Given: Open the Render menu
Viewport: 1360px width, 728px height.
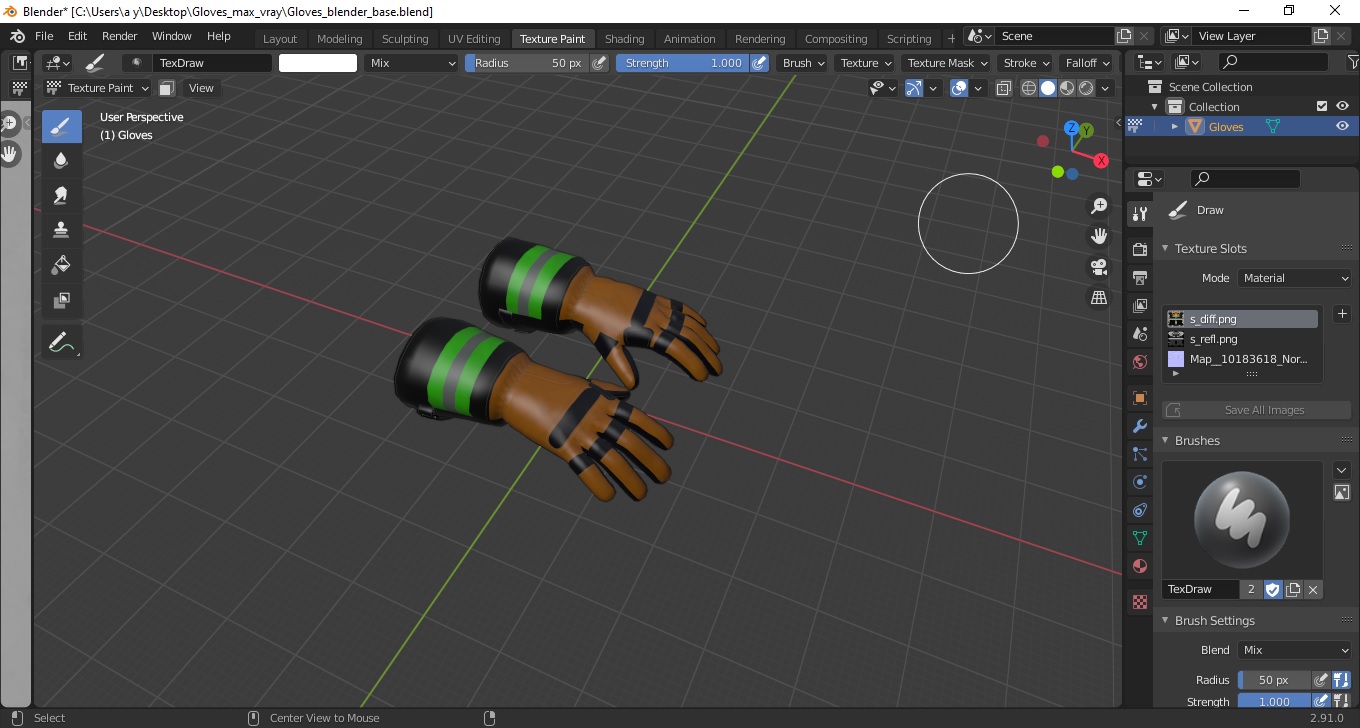Looking at the screenshot, I should tap(119, 36).
